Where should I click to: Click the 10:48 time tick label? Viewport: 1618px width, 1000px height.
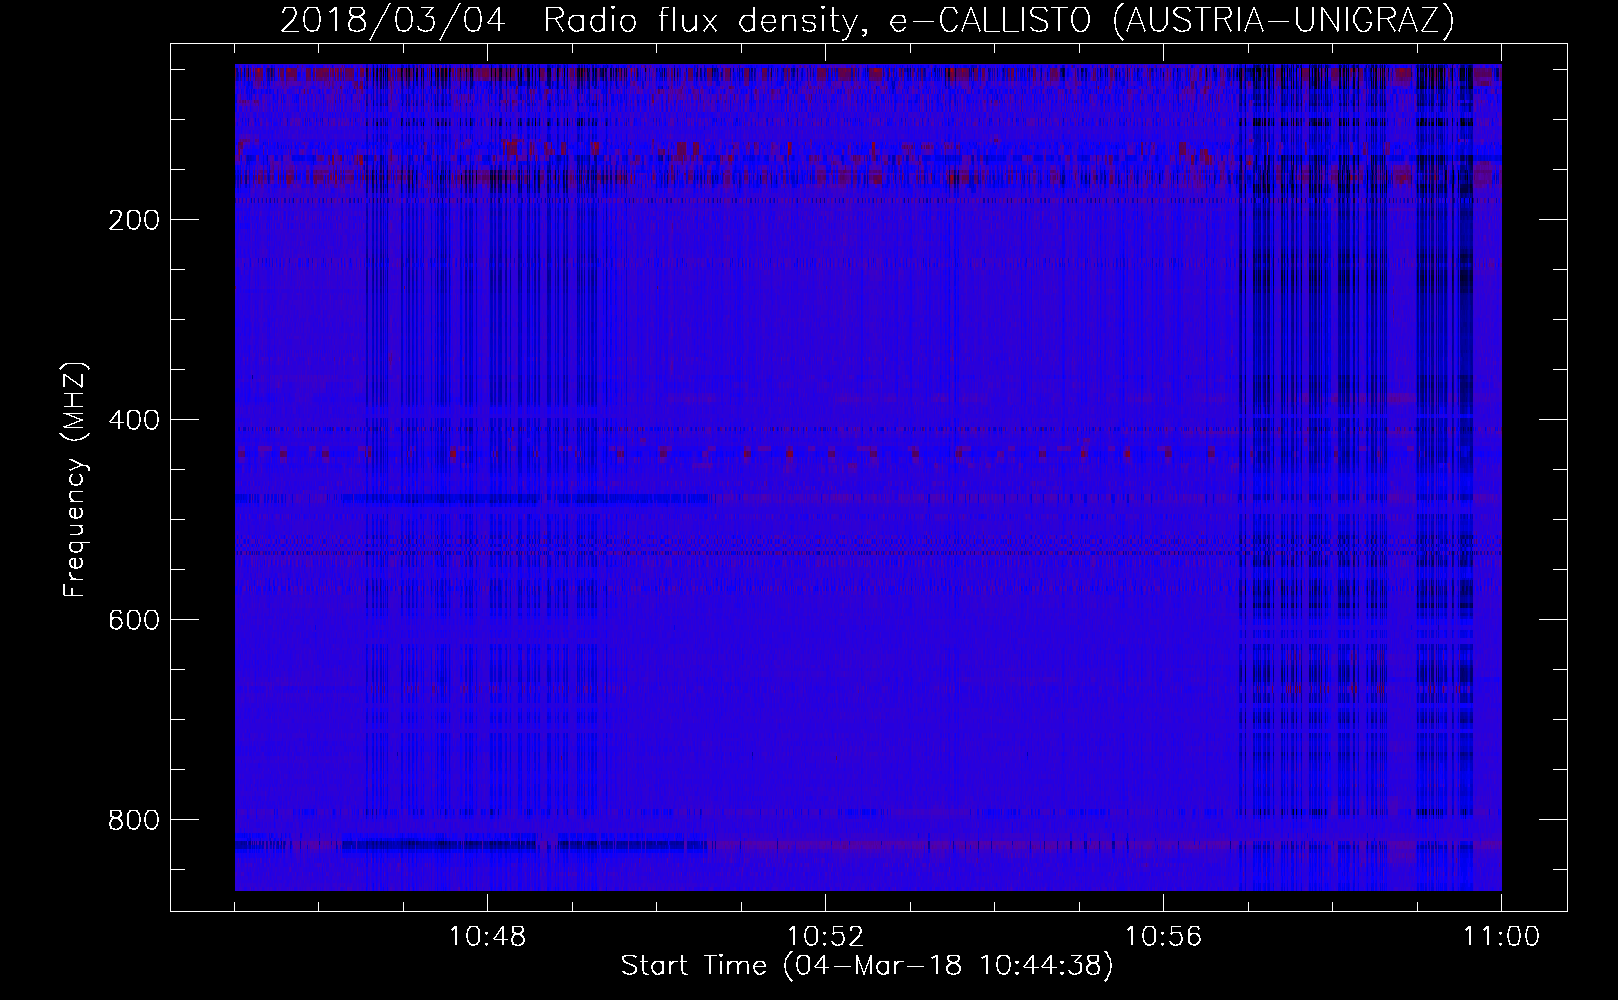pyautogui.click(x=488, y=937)
